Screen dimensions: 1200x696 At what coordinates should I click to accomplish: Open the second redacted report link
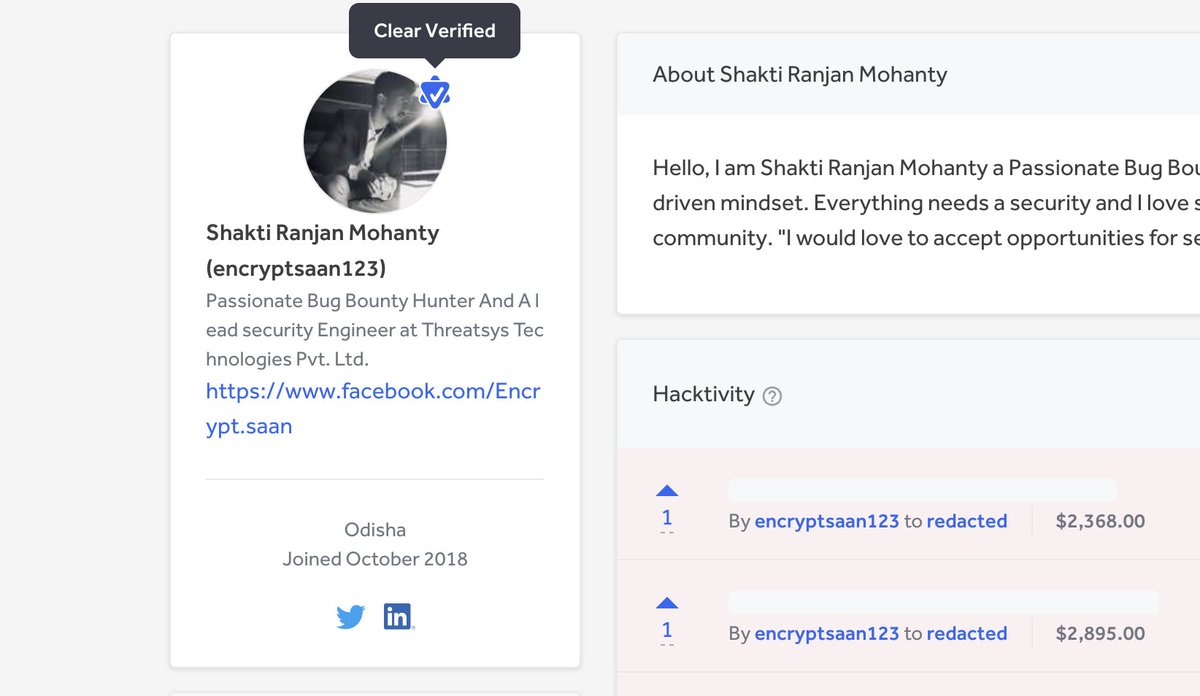coord(967,633)
